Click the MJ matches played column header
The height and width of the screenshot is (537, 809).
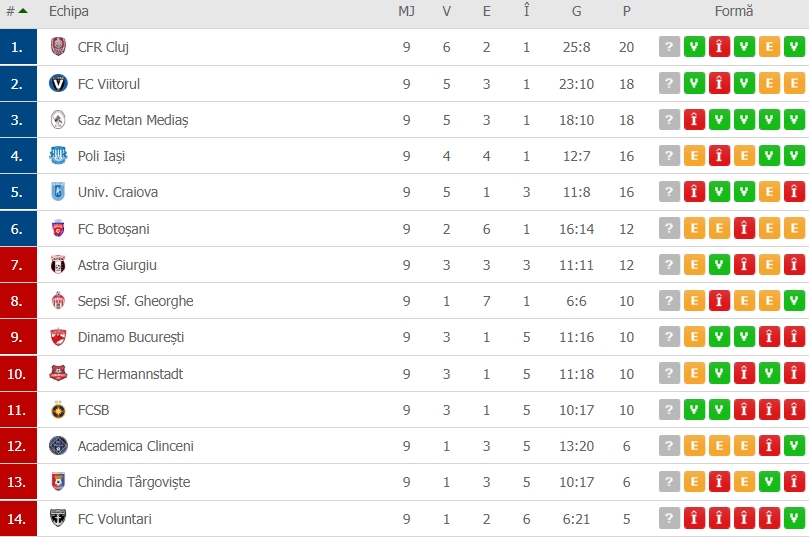406,12
